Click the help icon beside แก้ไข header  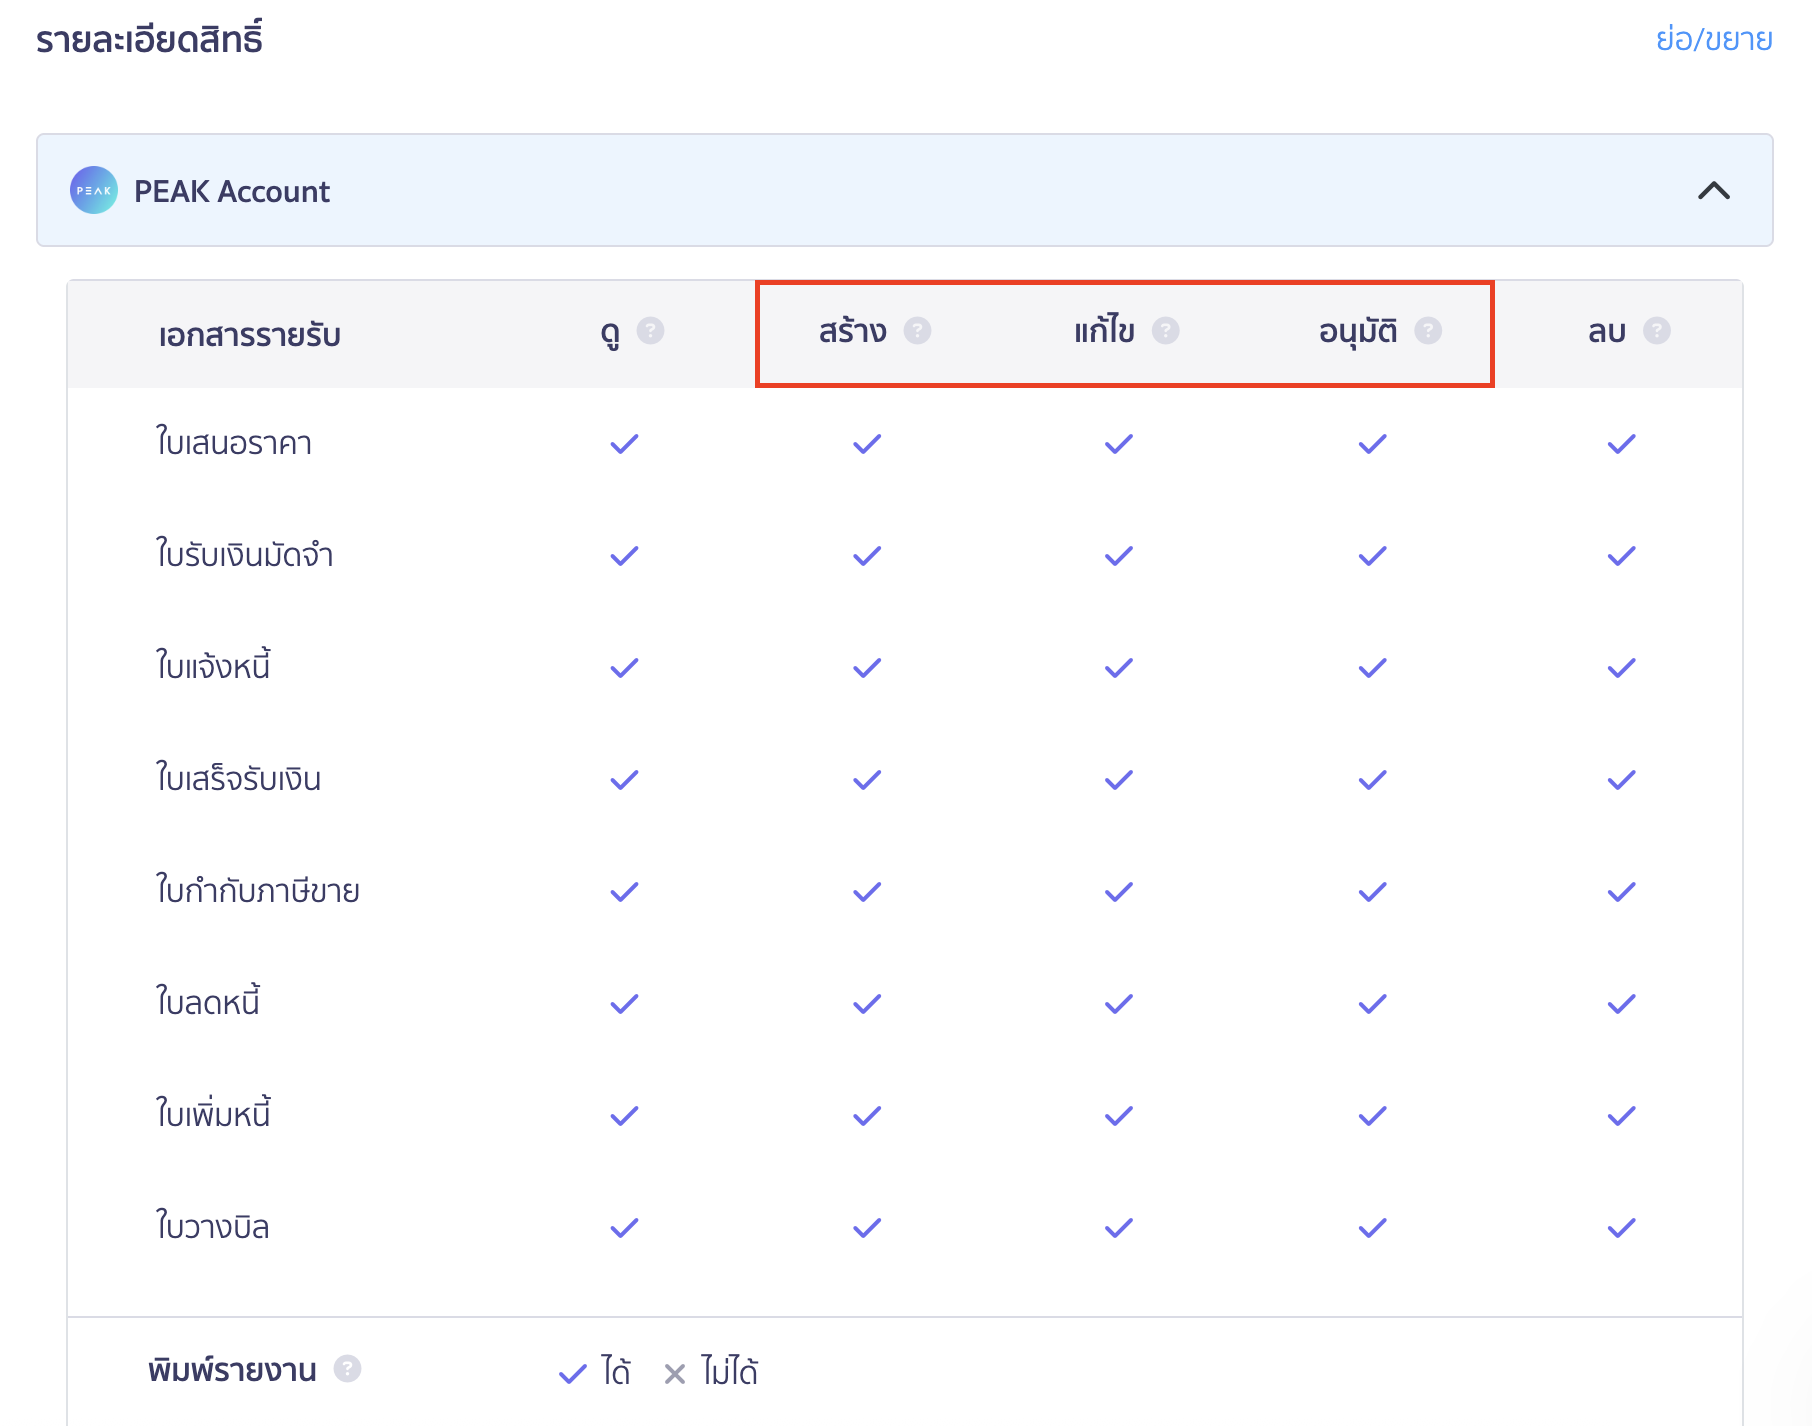(x=1165, y=331)
